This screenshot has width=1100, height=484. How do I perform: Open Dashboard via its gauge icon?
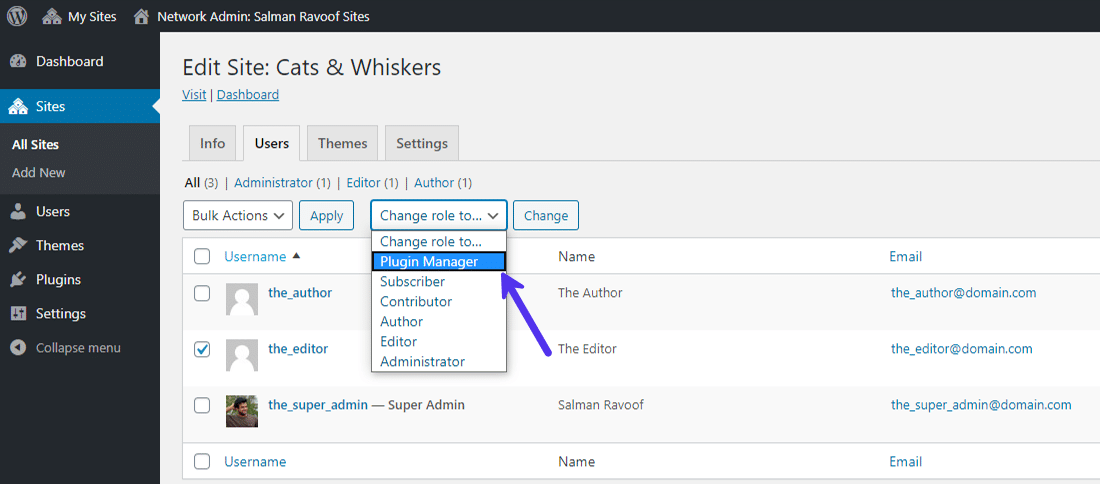coord(18,61)
